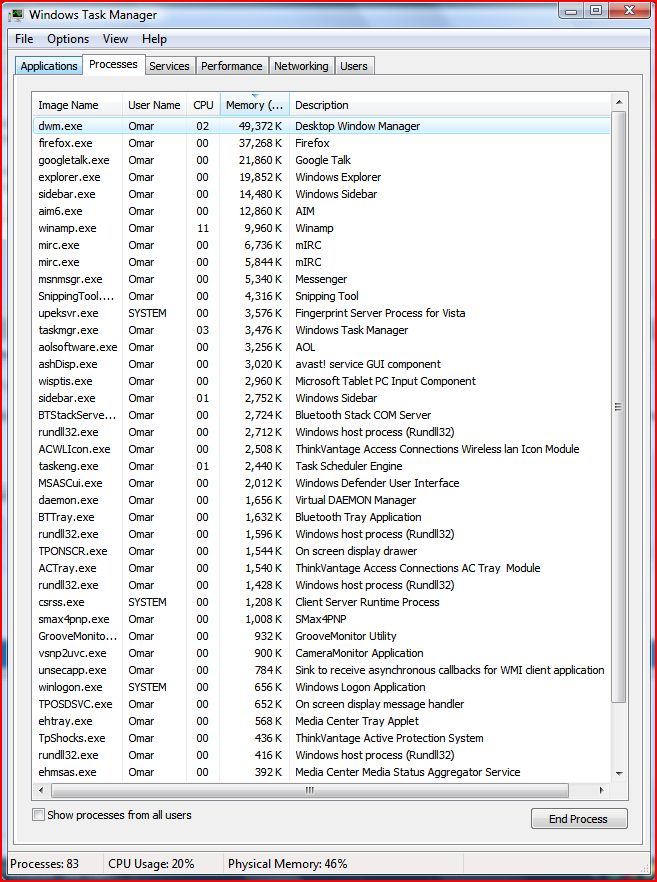
Task: Select the SnippingTool process row
Action: 321,296
